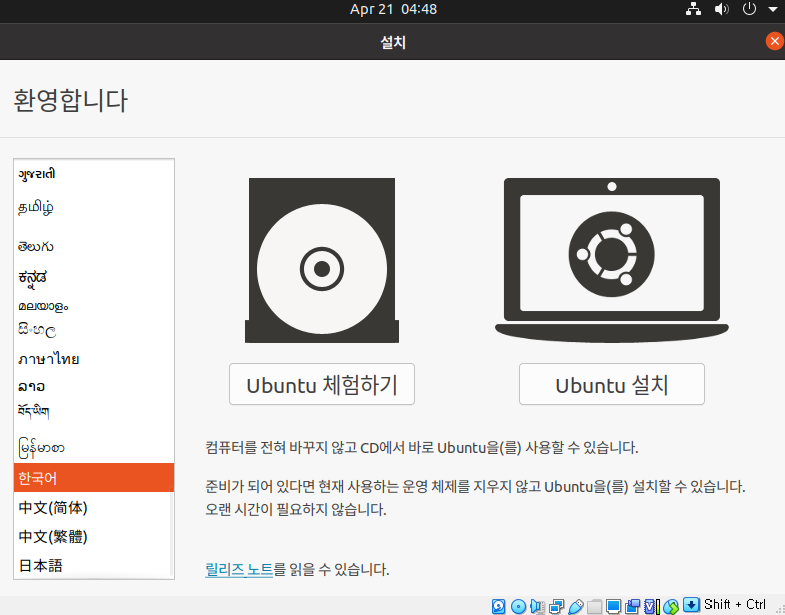Open the 릴리즈 노트 link

239,569
